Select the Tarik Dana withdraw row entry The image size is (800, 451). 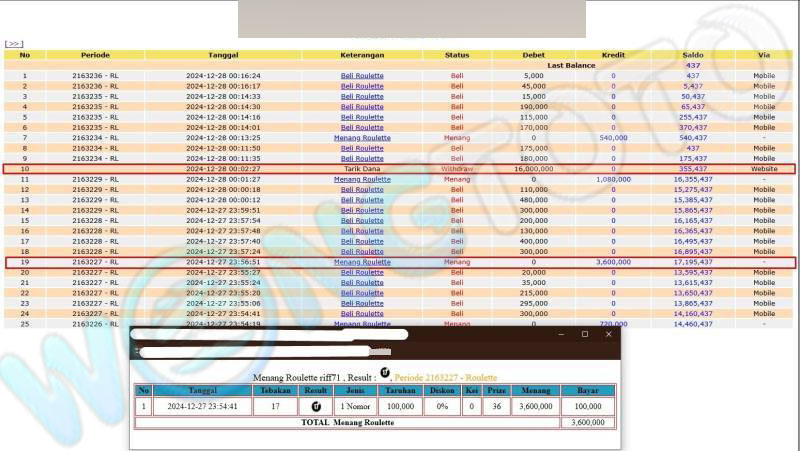(x=362, y=169)
